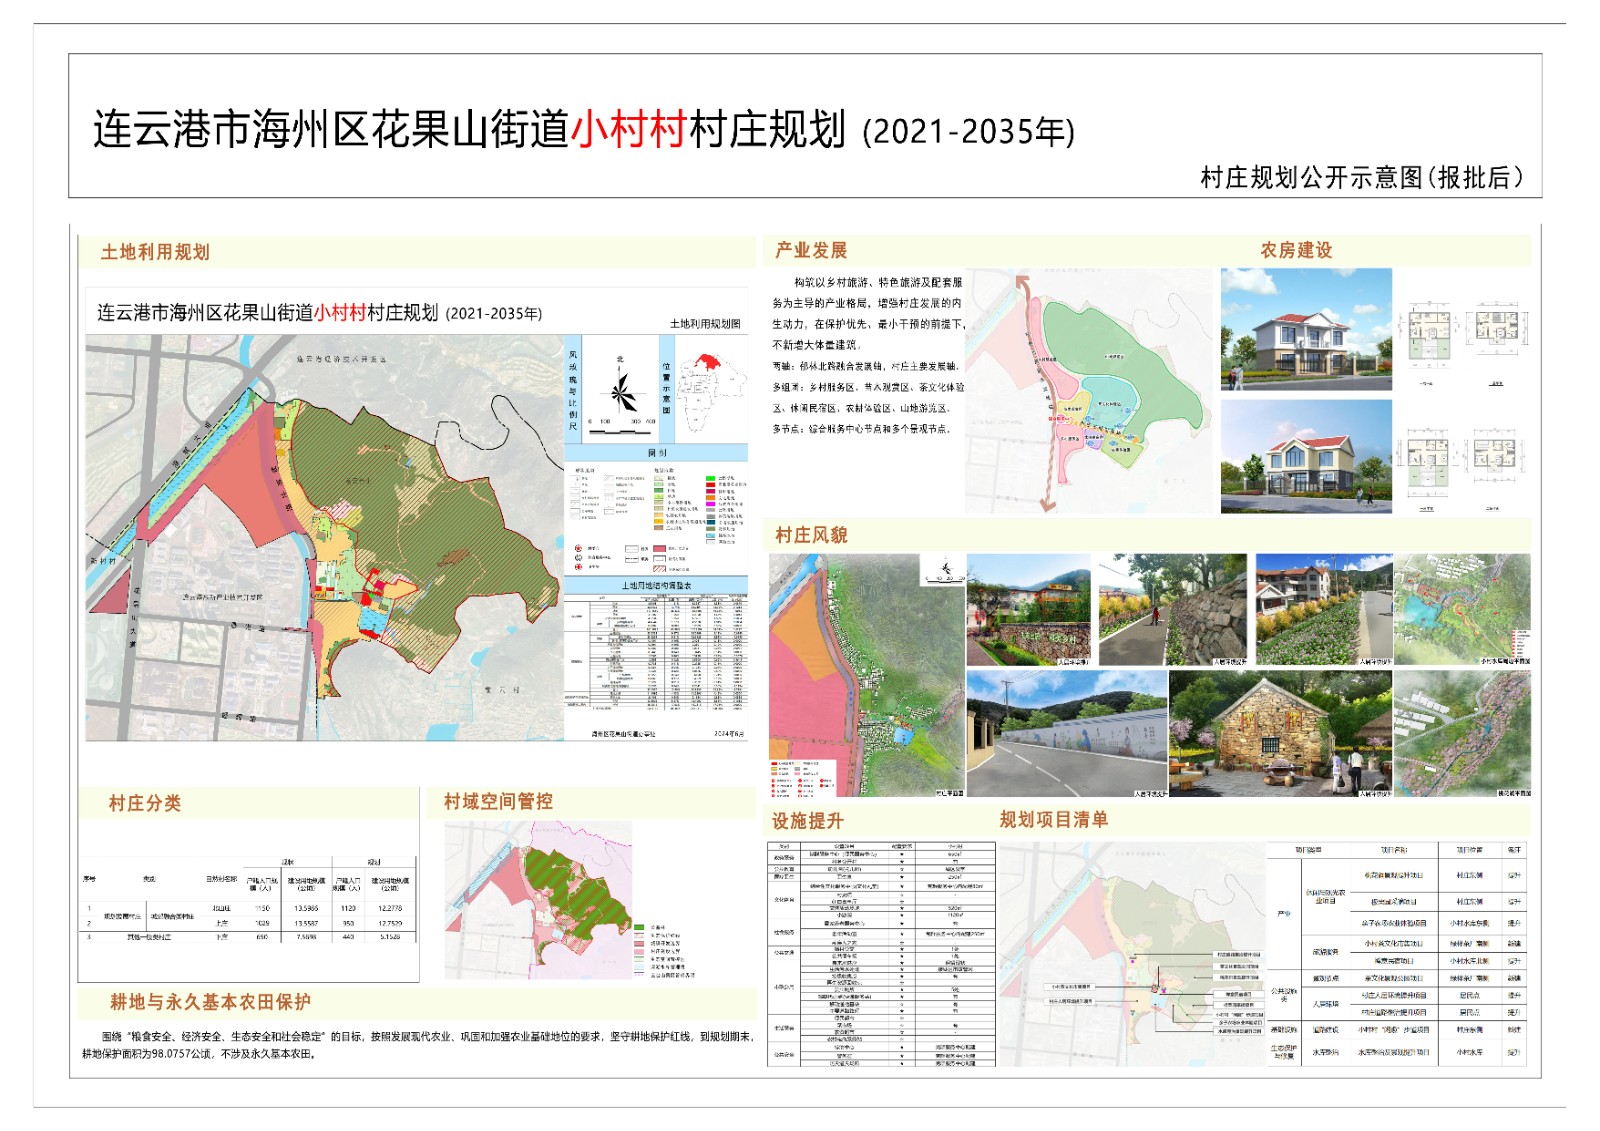Click the 村庄风貌 section heading
Viewport: 1600px width, 1131px height.
coord(811,535)
